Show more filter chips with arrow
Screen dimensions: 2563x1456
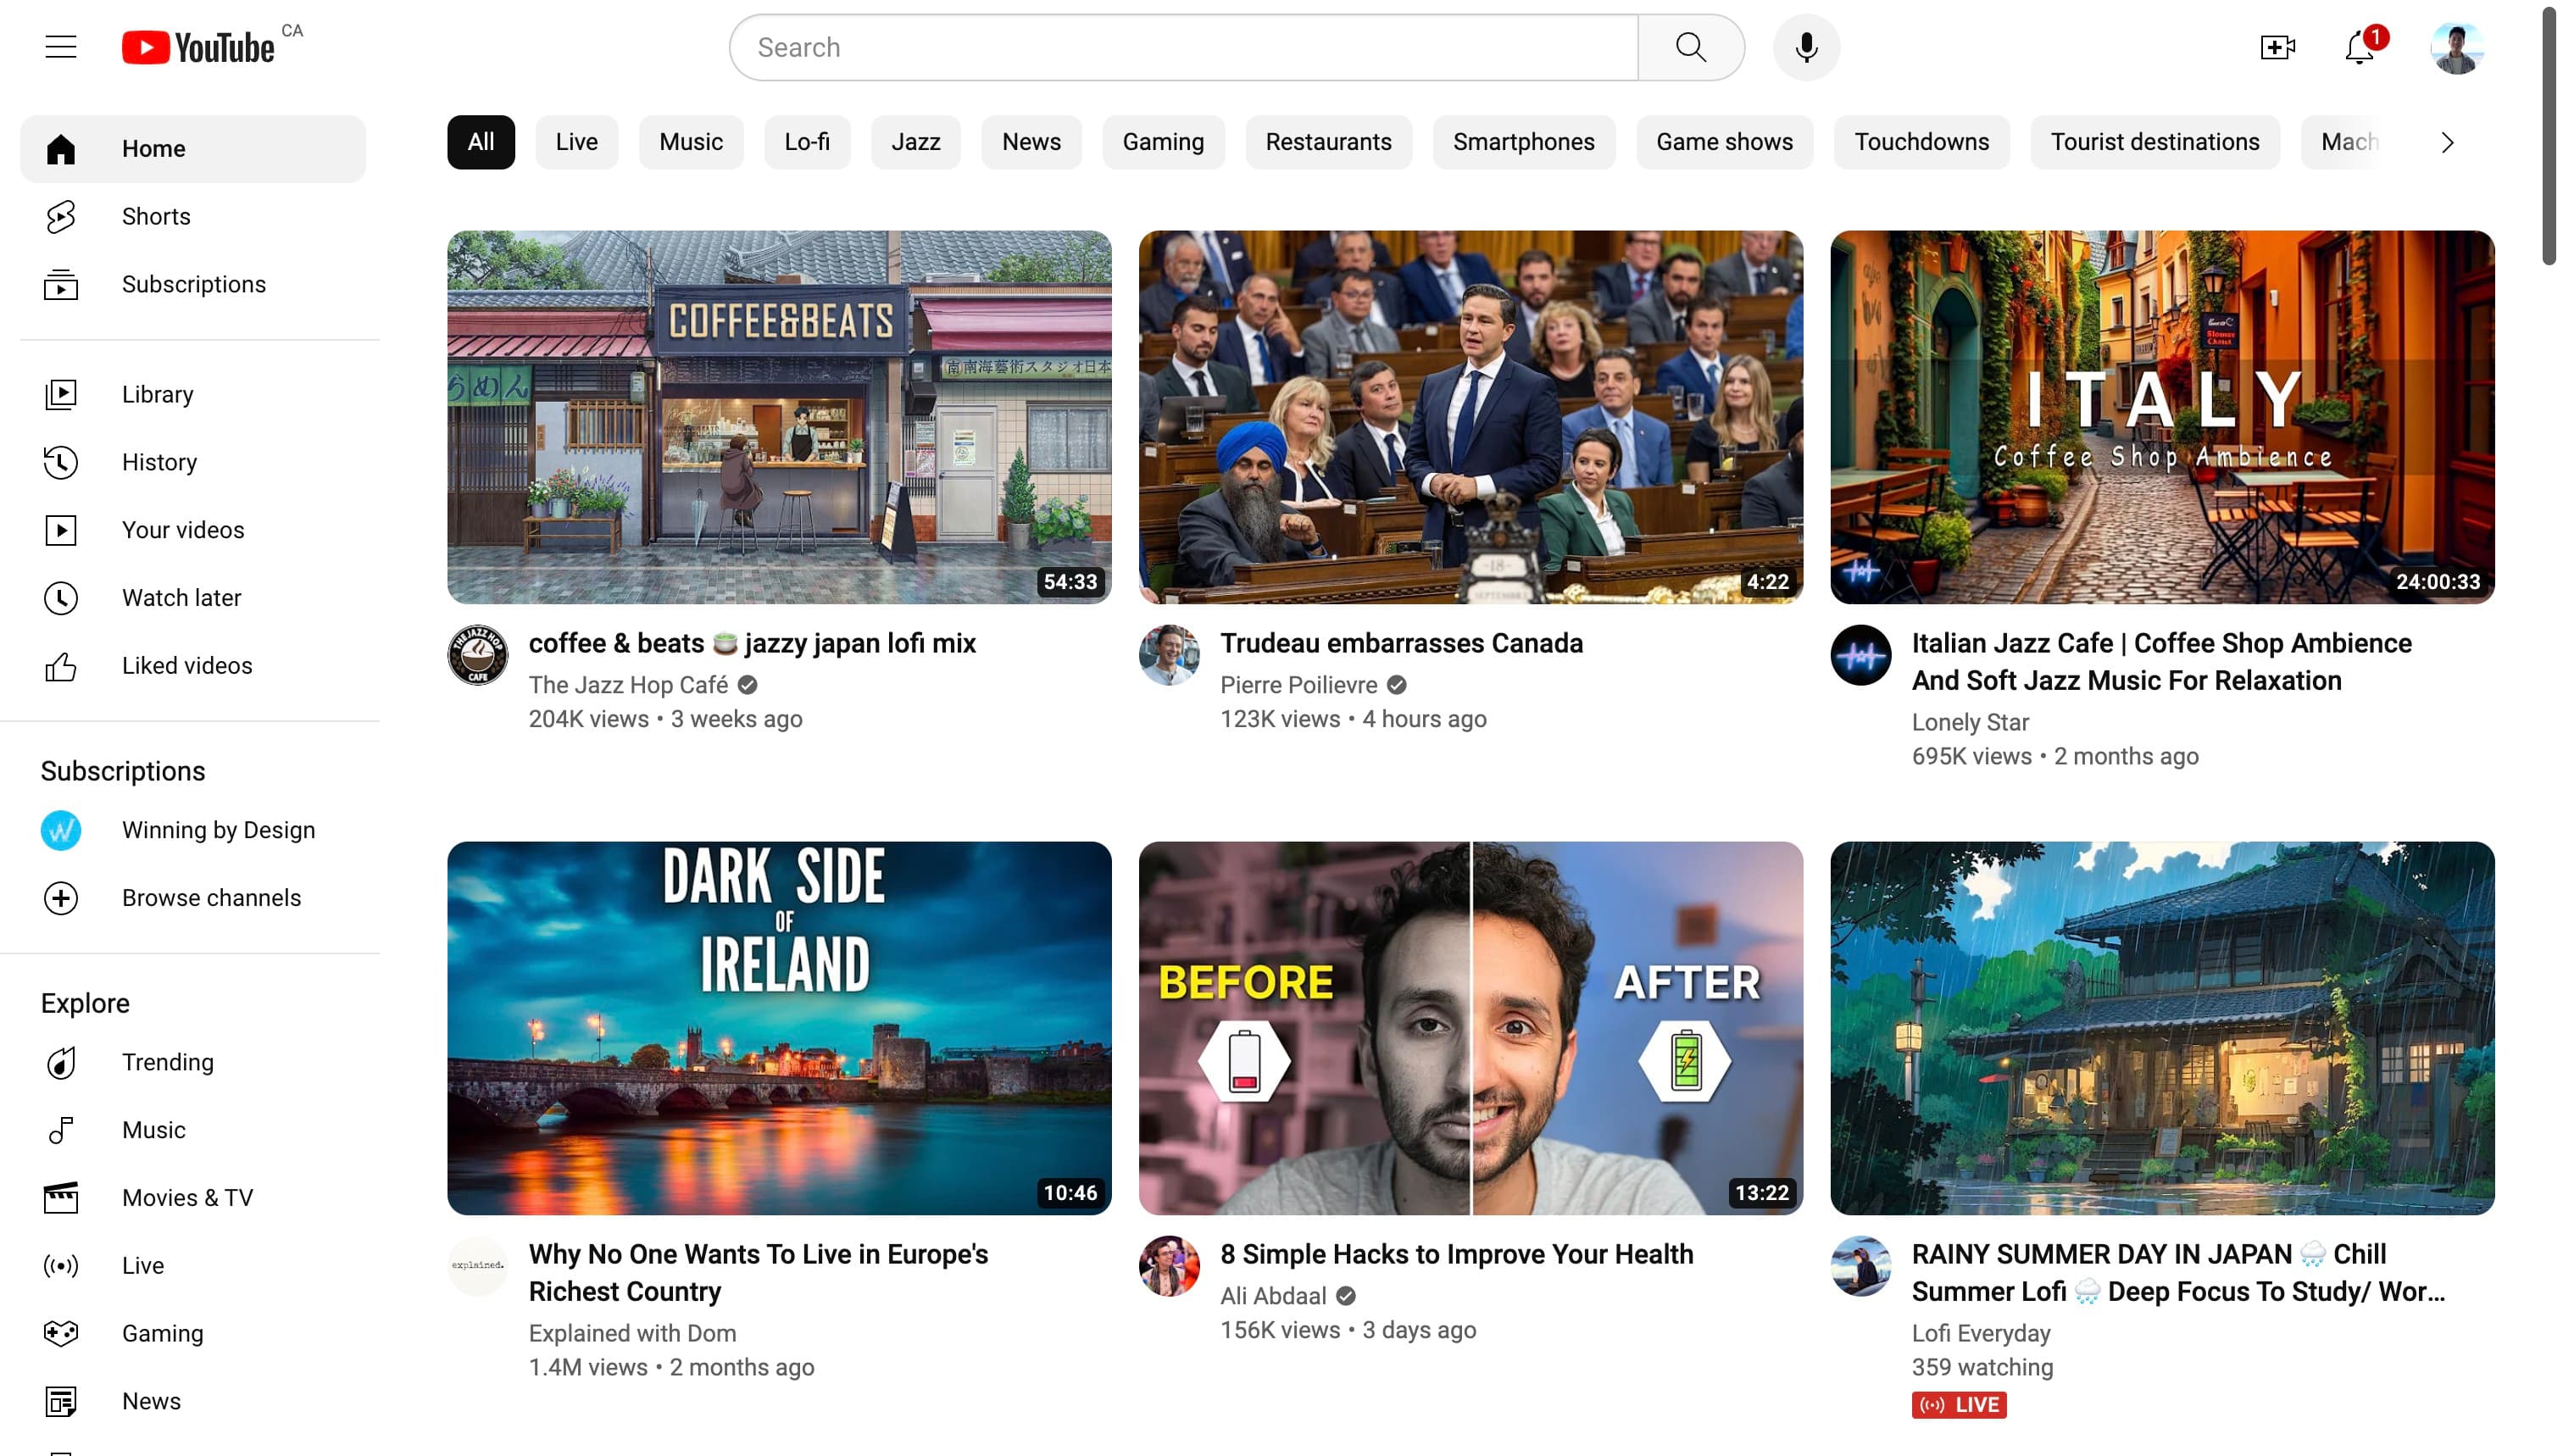pos(2447,143)
